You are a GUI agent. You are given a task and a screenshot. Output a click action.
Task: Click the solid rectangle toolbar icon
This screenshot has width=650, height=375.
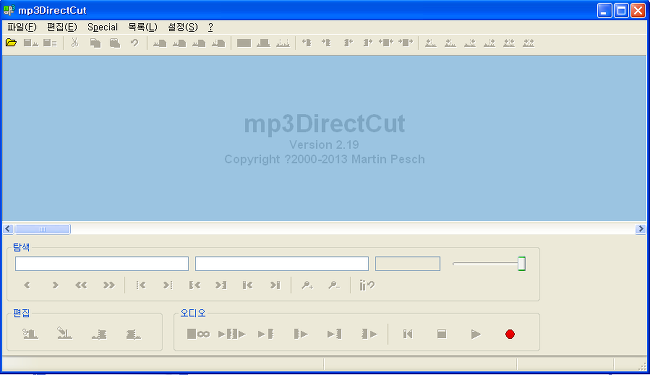click(x=244, y=43)
